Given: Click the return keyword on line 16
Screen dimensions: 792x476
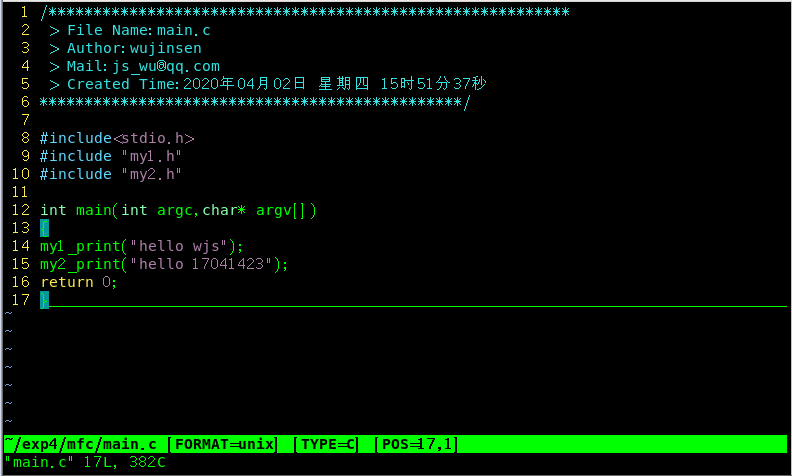Looking at the screenshot, I should click(67, 282).
